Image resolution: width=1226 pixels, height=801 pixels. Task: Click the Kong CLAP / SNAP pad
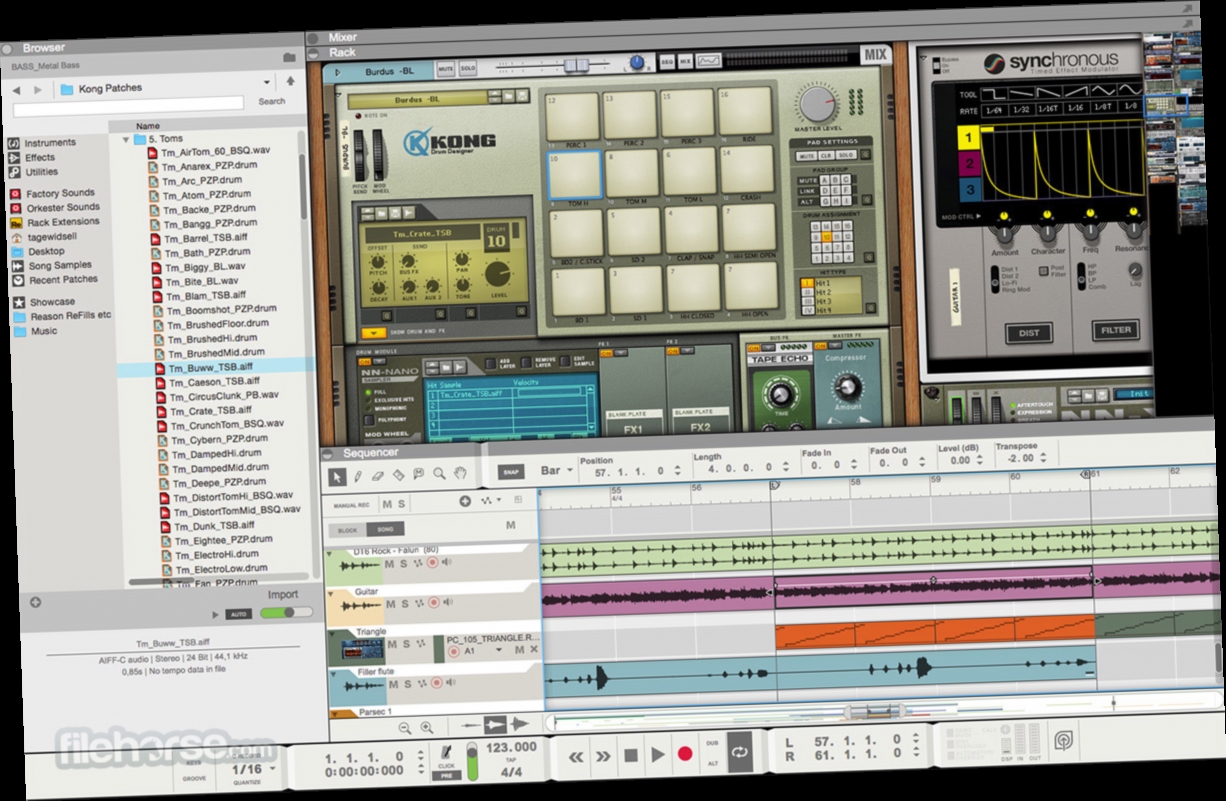point(692,230)
